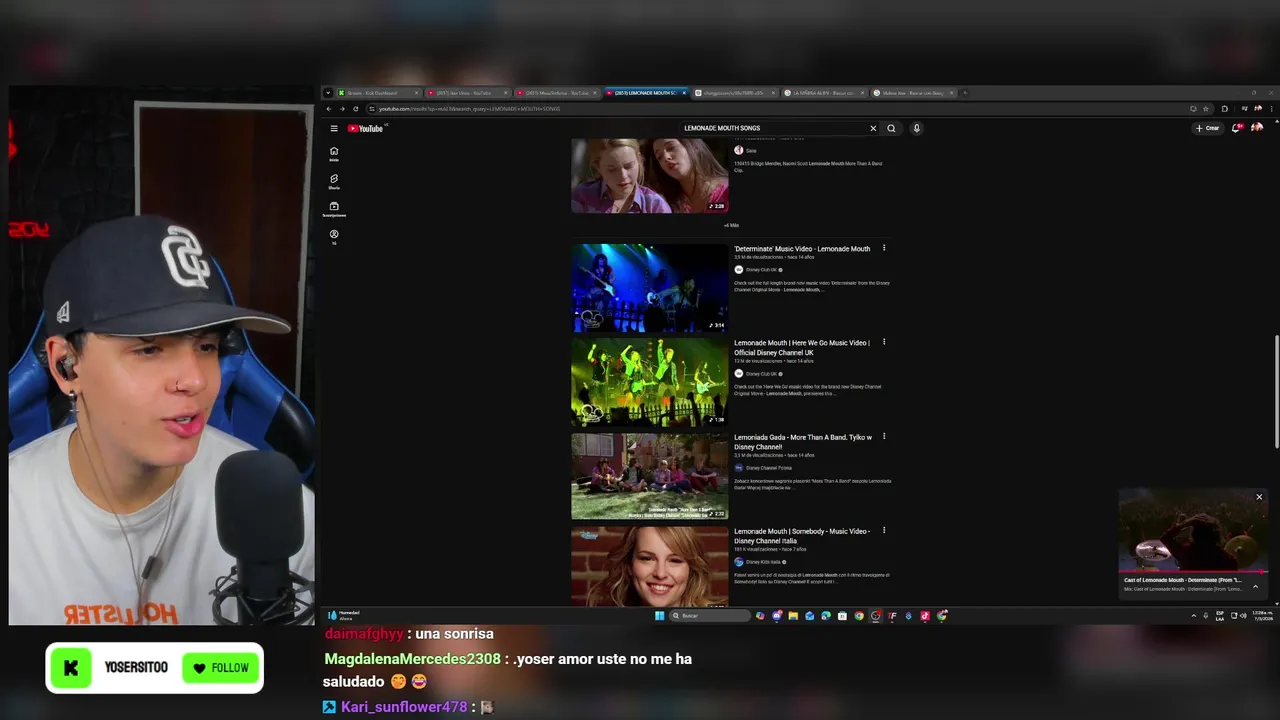The height and width of the screenshot is (720, 1280).
Task: Show hidden system tray icons chevron
Action: [1193, 616]
